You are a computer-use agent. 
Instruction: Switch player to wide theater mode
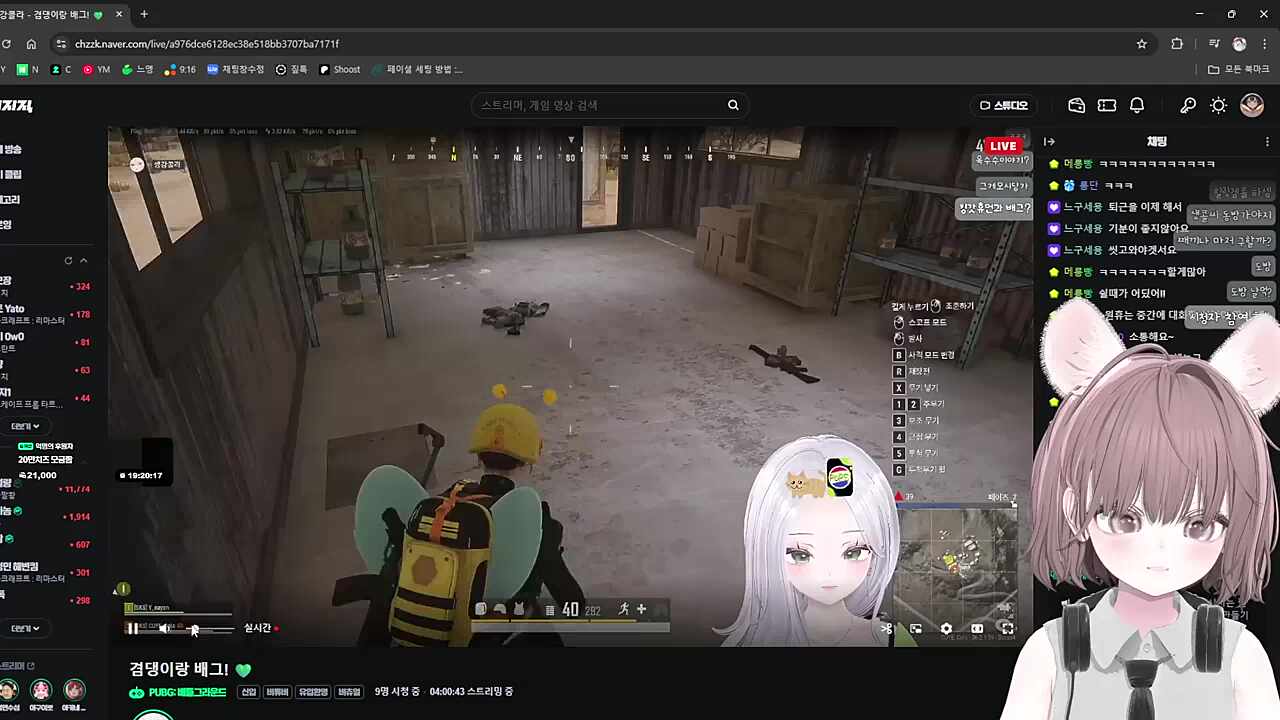tap(977, 629)
